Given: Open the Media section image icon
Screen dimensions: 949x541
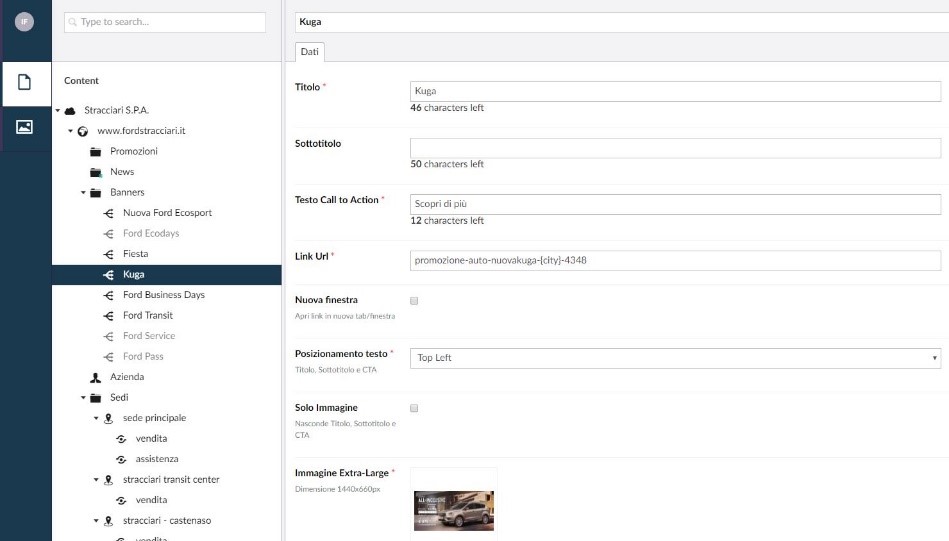Looking at the screenshot, I should pyautogui.click(x=24, y=126).
